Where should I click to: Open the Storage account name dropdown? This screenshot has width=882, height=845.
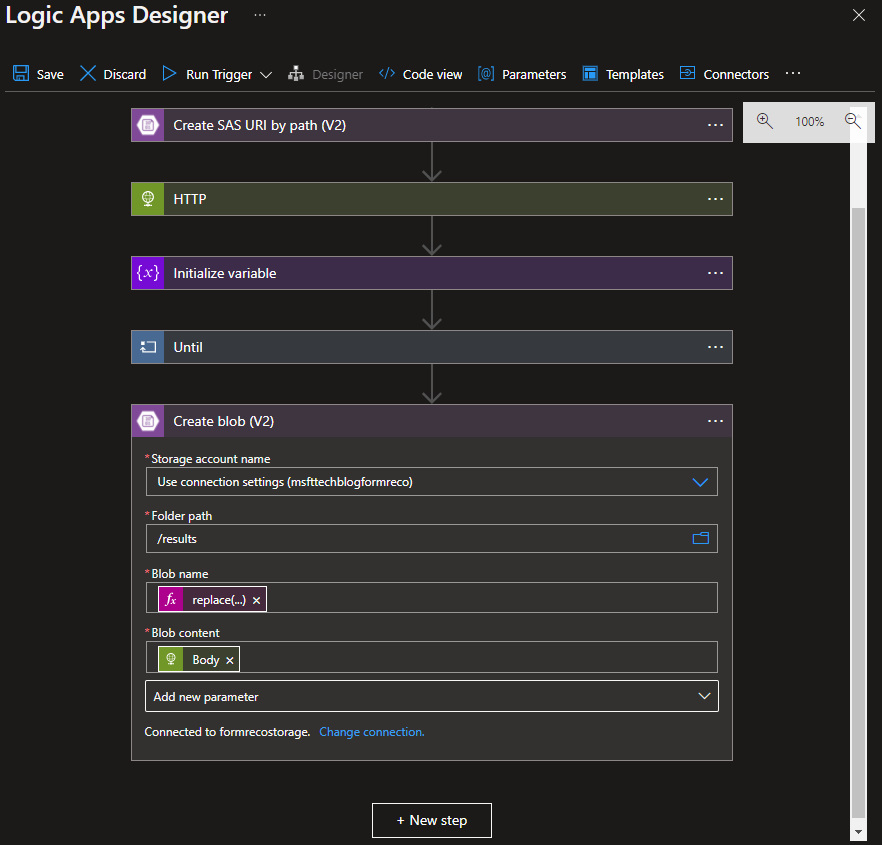point(700,482)
